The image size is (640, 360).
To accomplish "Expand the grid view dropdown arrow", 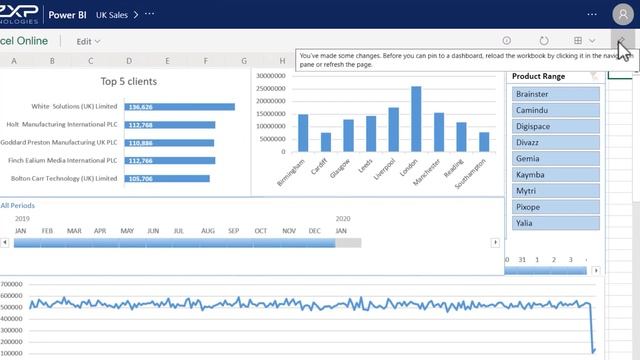I will [x=592, y=41].
